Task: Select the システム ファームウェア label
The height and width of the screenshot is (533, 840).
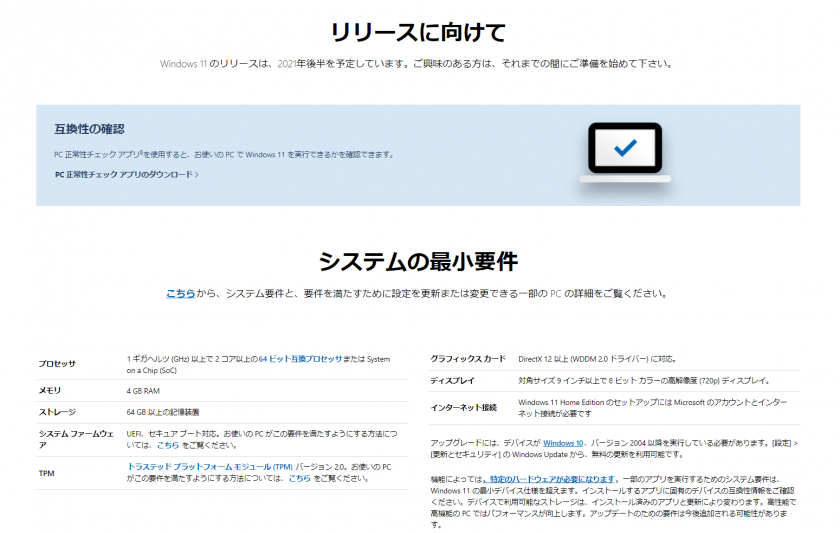Action: (x=76, y=439)
